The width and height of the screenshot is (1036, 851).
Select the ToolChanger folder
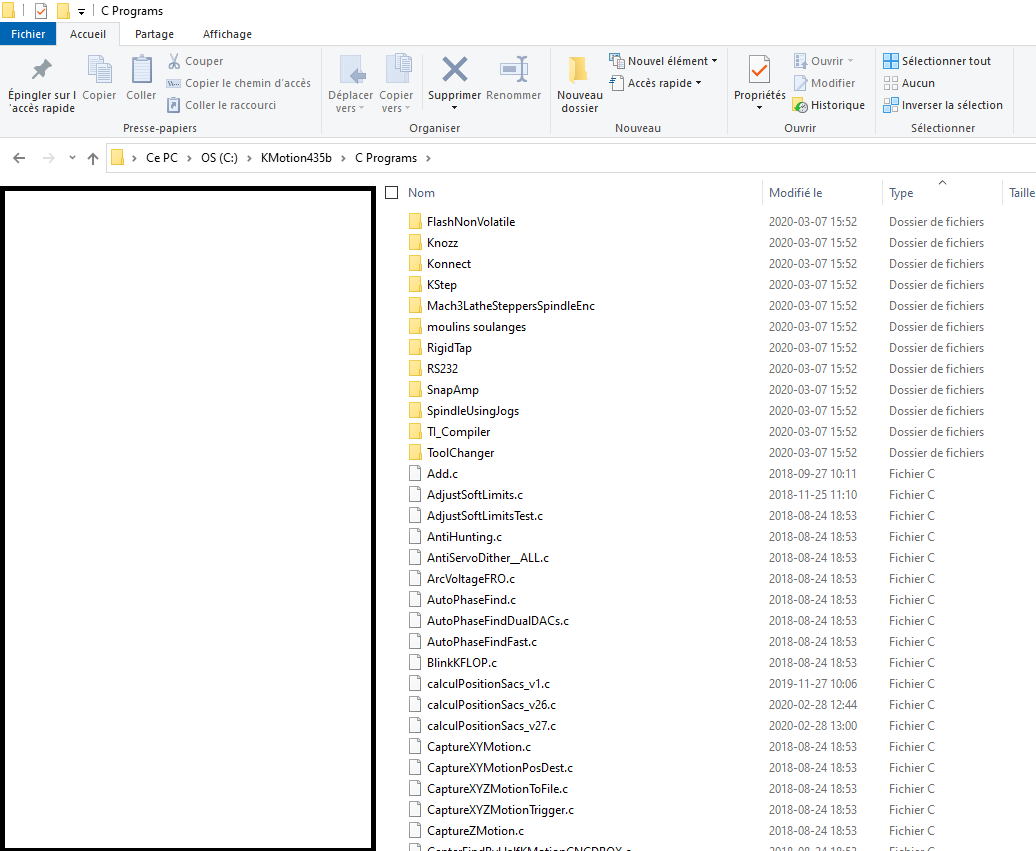(460, 453)
